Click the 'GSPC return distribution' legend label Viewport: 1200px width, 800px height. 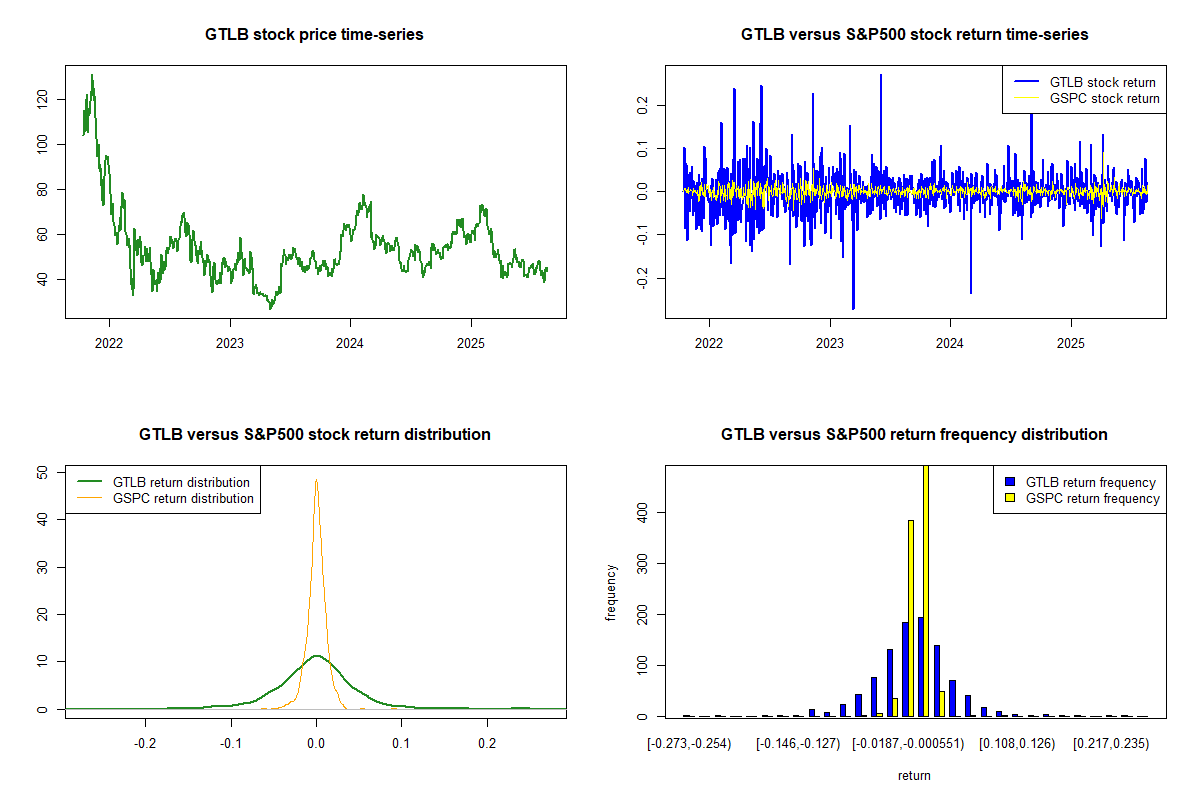pos(183,498)
